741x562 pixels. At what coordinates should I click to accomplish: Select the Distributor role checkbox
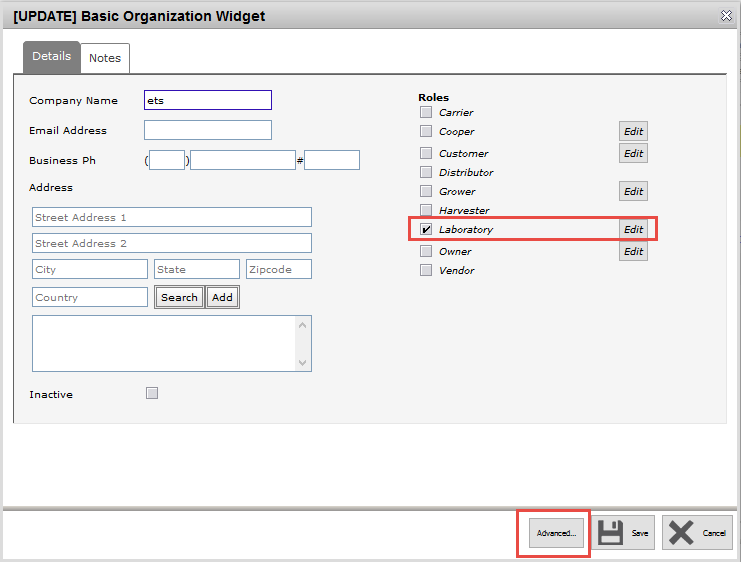tap(426, 172)
